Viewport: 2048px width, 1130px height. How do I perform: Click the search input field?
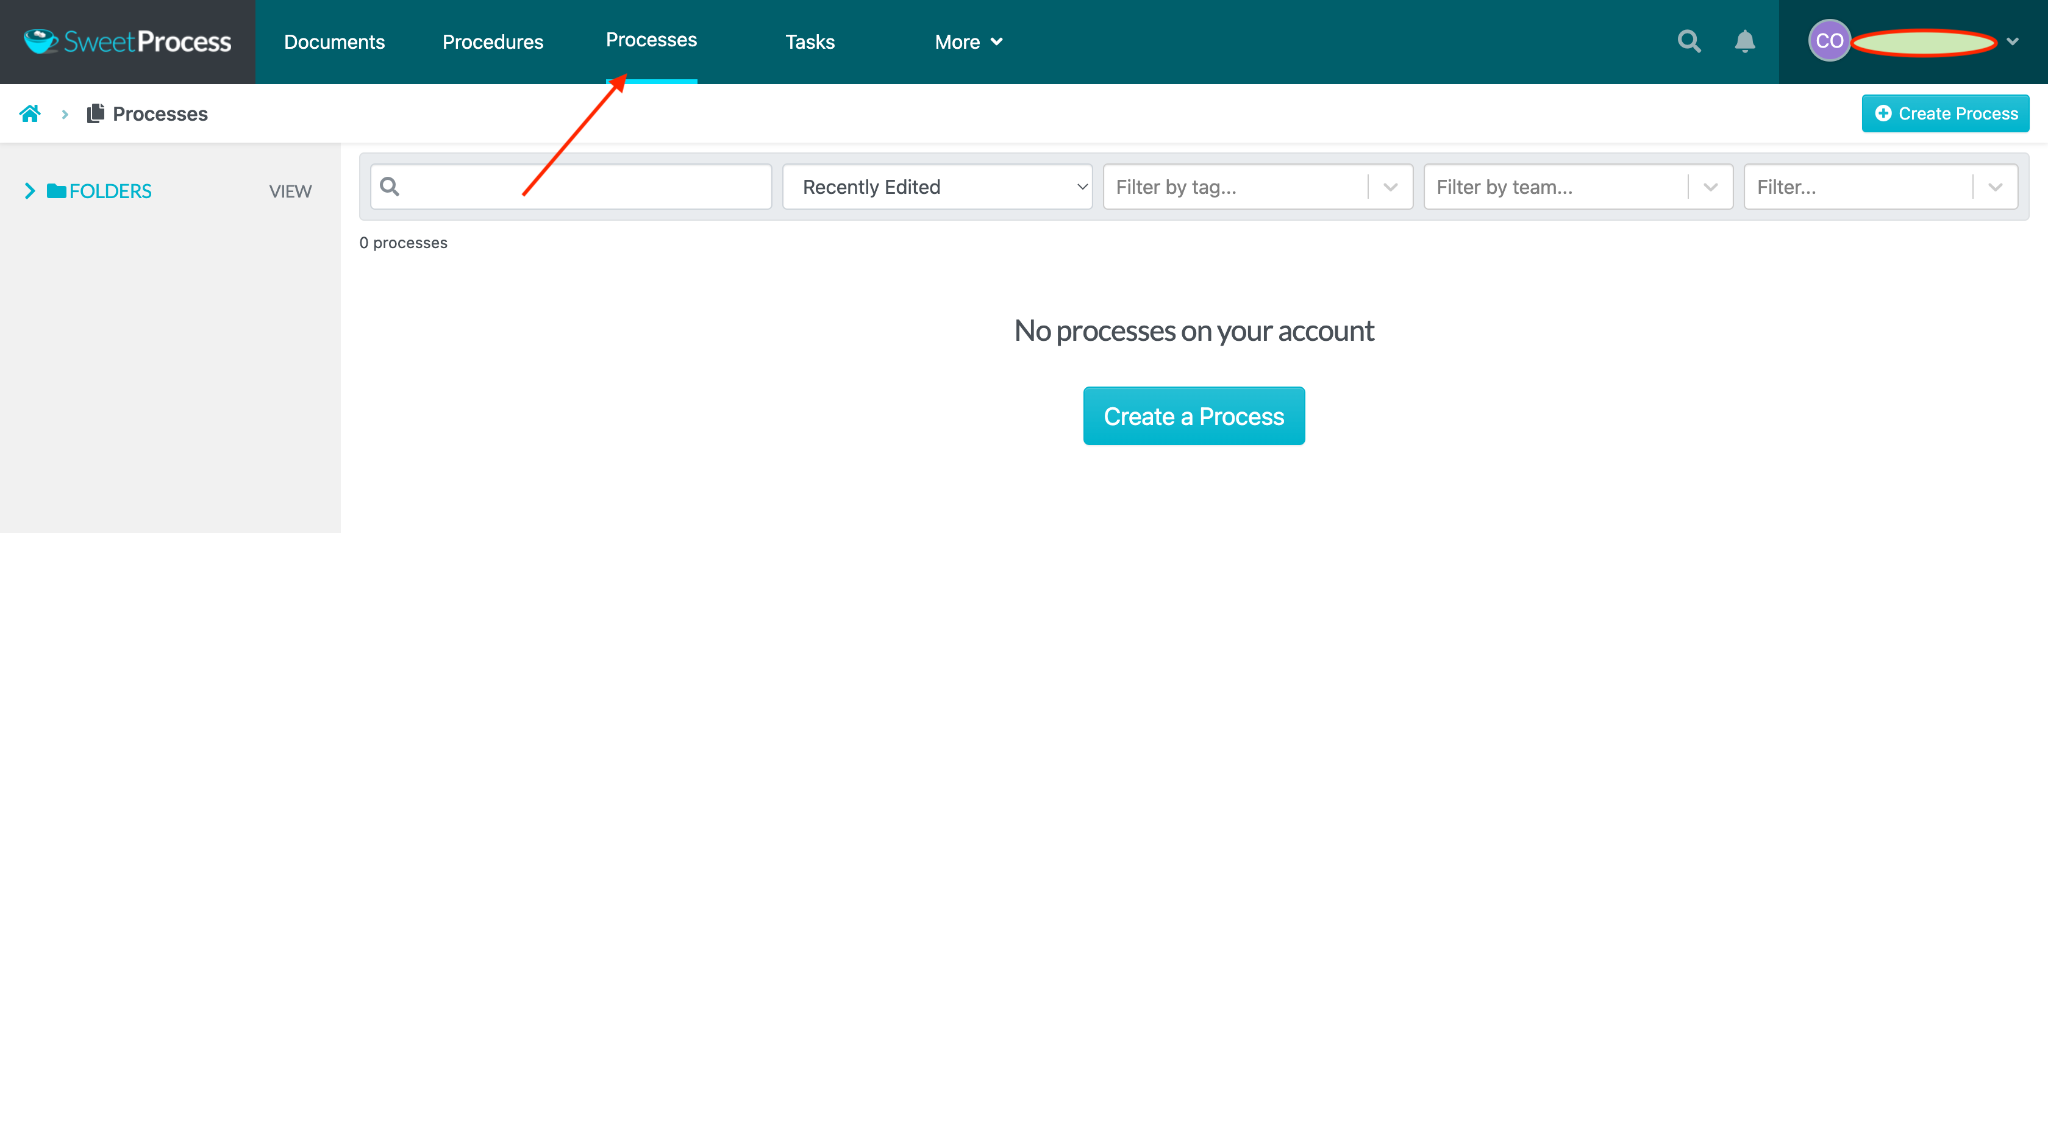click(x=572, y=186)
